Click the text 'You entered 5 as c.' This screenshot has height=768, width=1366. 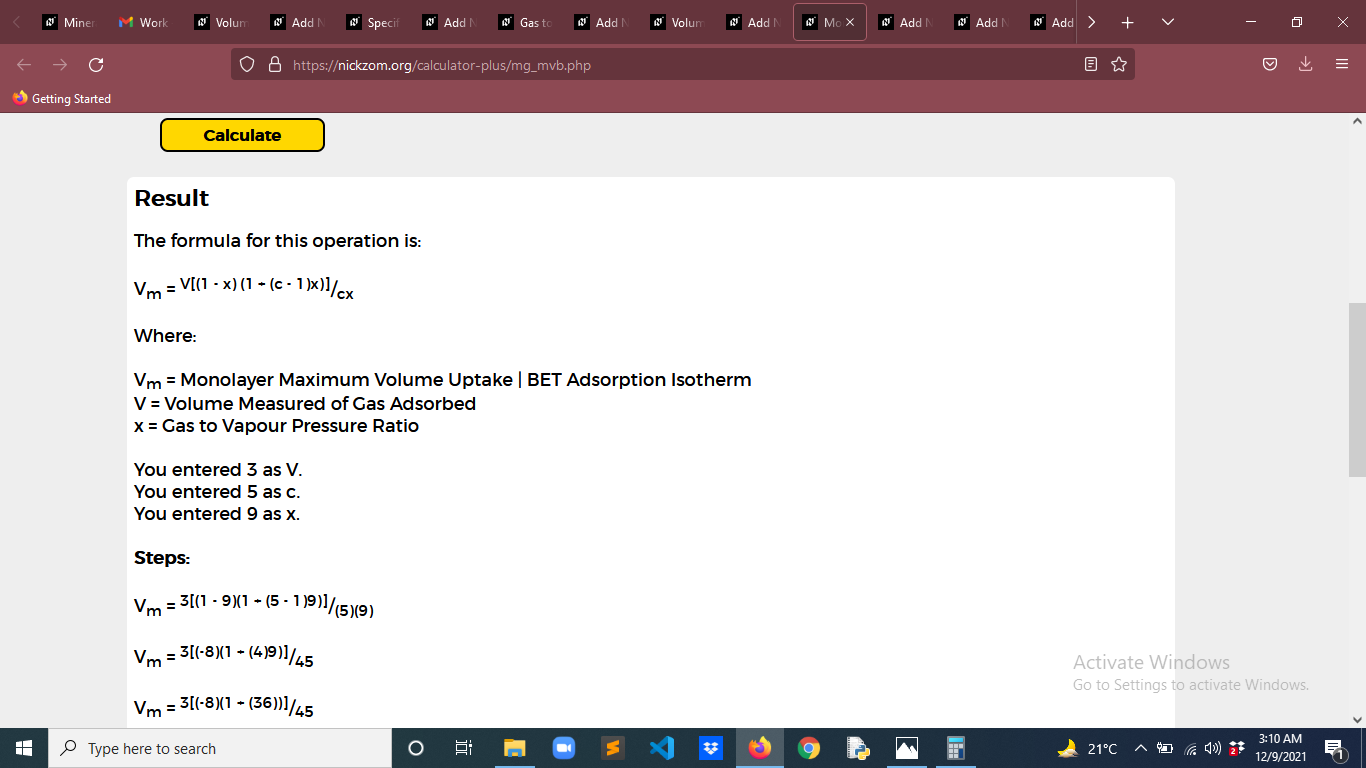[x=217, y=492]
